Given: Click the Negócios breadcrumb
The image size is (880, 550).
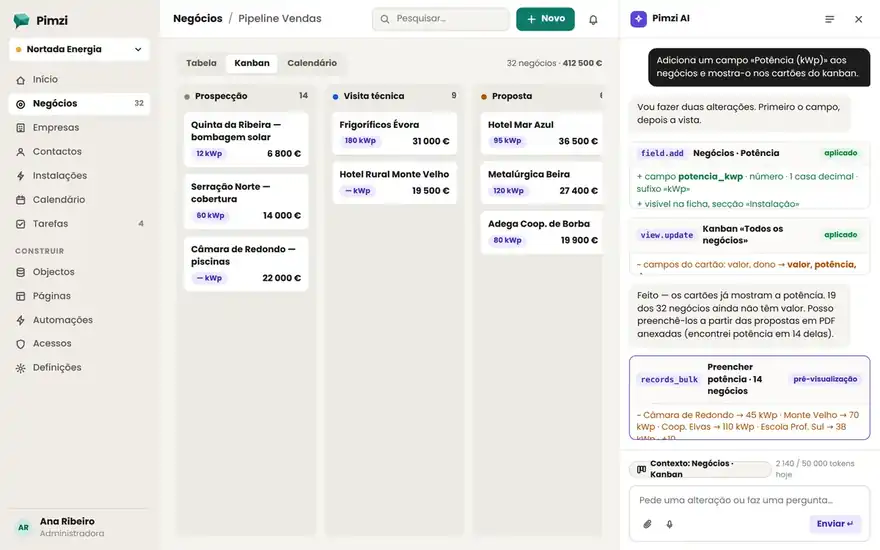Looking at the screenshot, I should (198, 19).
